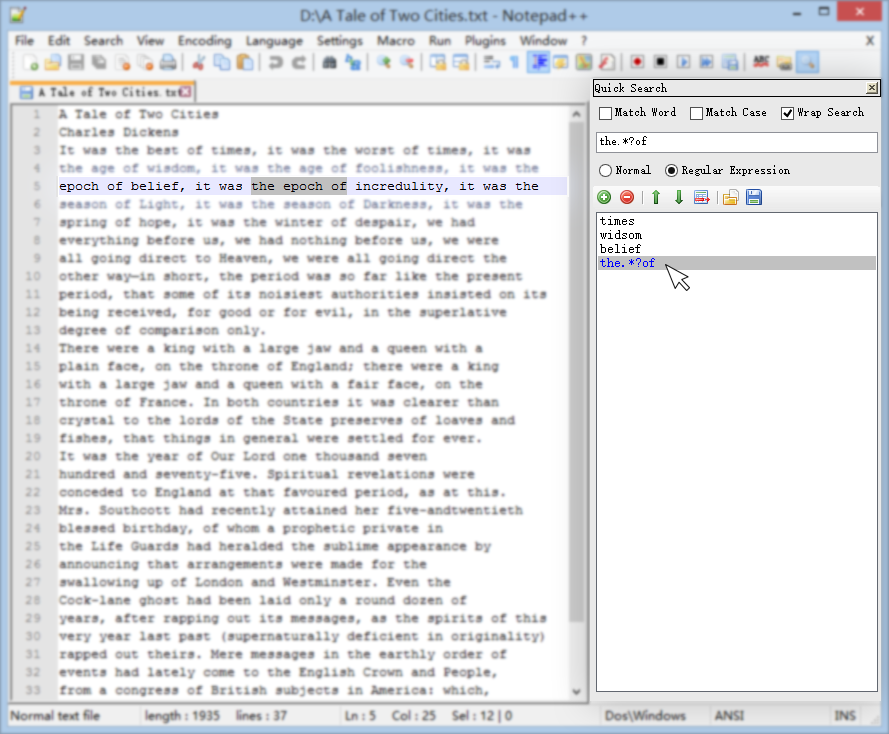This screenshot has height=734, width=889.
Task: Select the Normal search mode
Action: coord(605,169)
